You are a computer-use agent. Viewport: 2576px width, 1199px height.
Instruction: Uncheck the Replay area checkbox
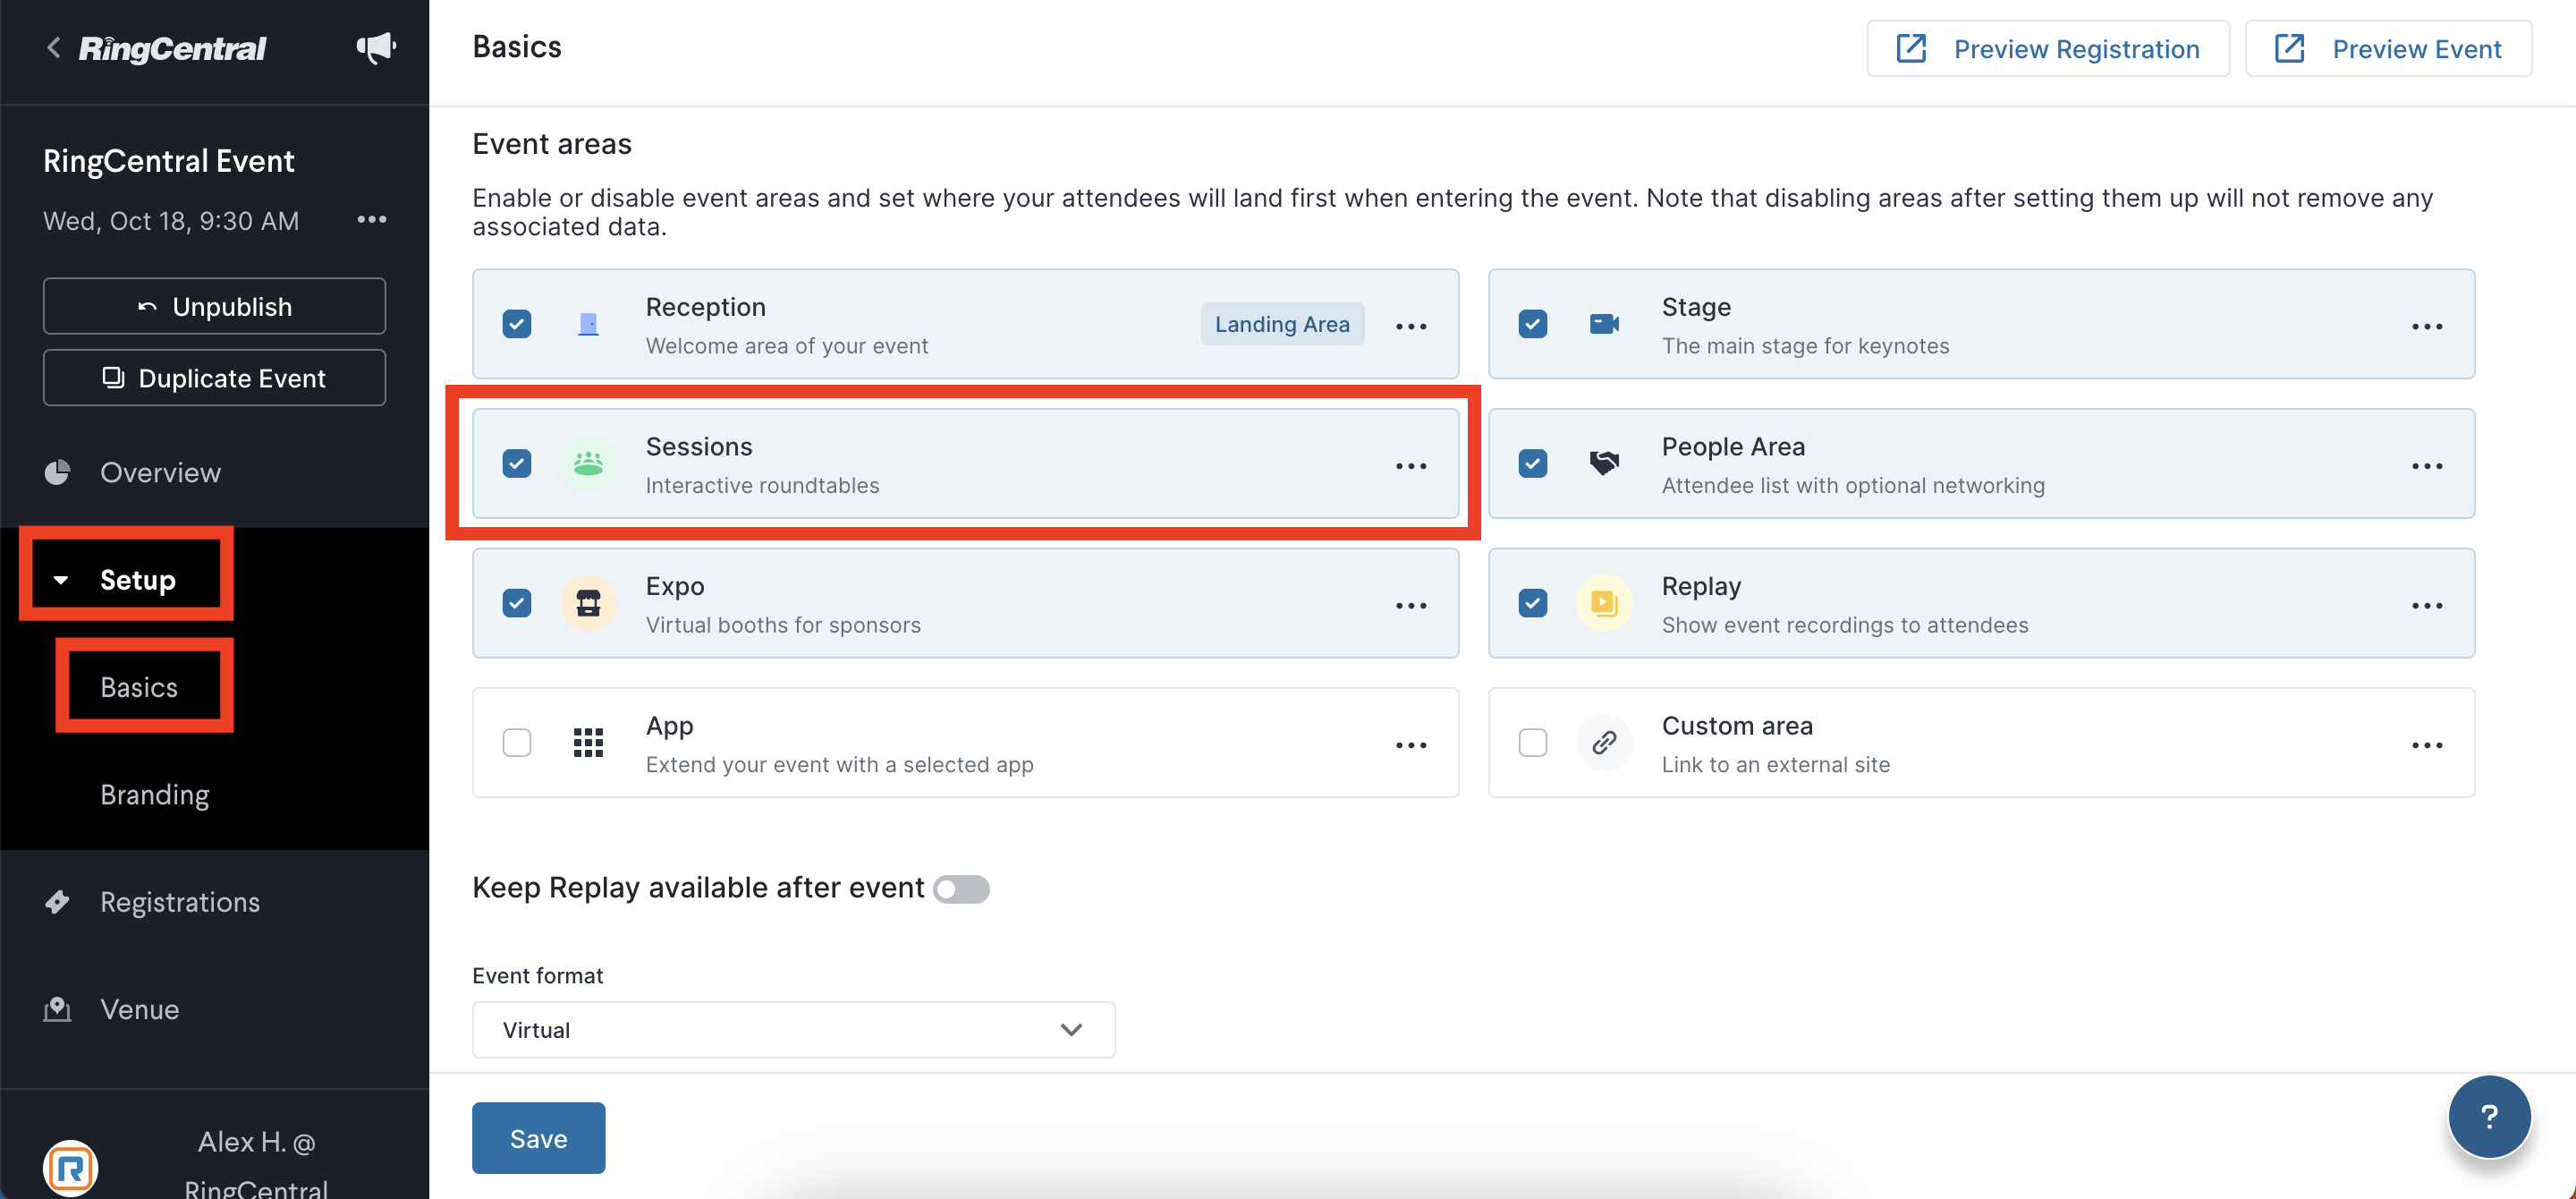coord(1533,603)
